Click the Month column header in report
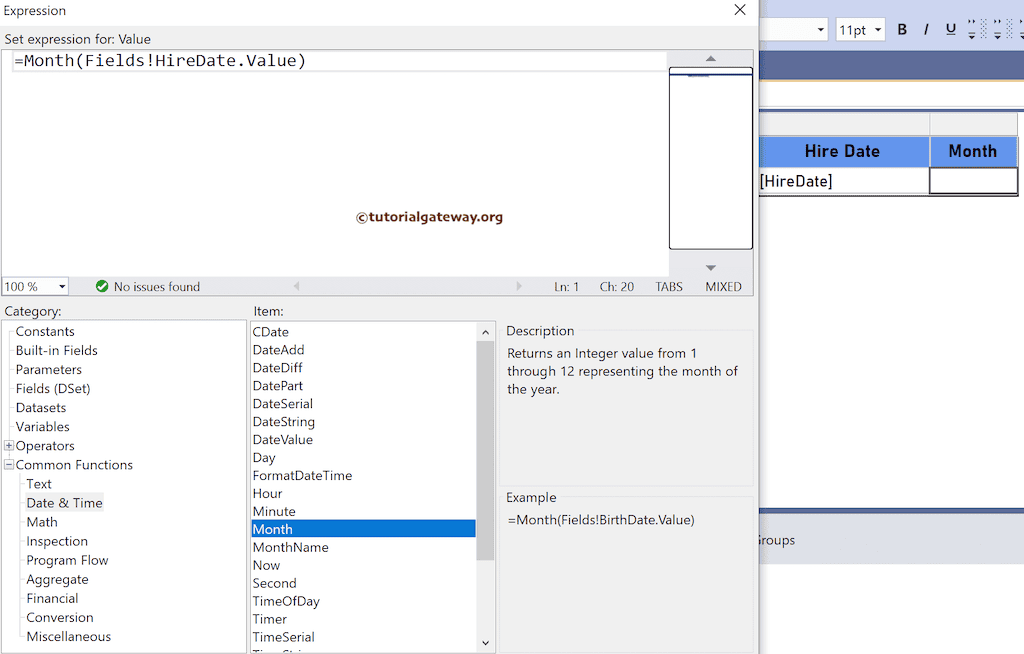1024x654 pixels. tap(973, 152)
